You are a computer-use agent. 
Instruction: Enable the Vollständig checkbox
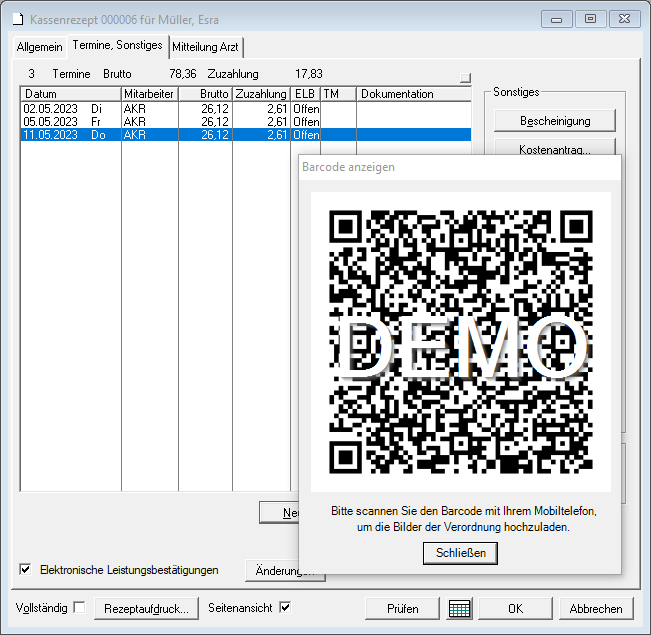79,608
